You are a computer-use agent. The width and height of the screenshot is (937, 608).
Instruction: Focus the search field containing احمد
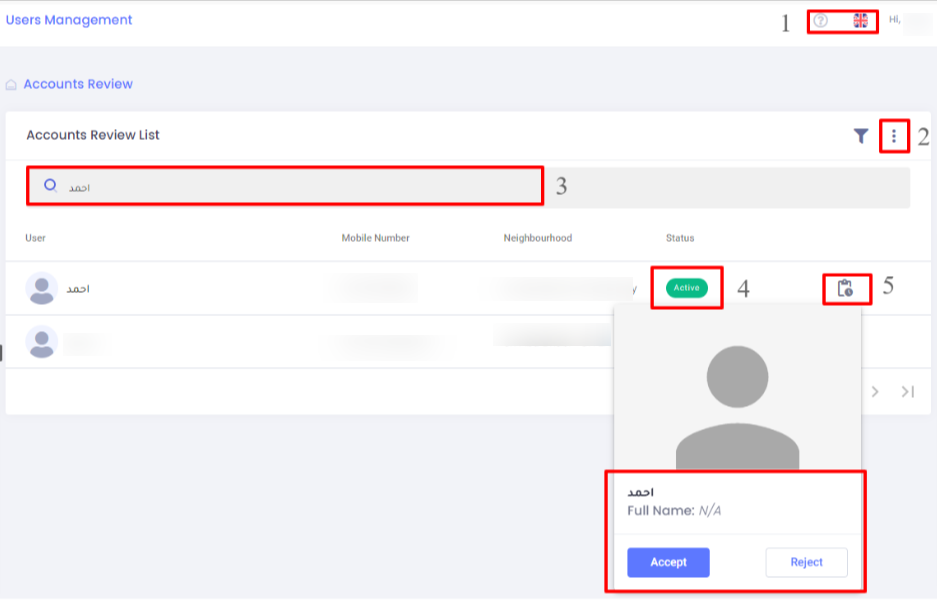coord(300,187)
